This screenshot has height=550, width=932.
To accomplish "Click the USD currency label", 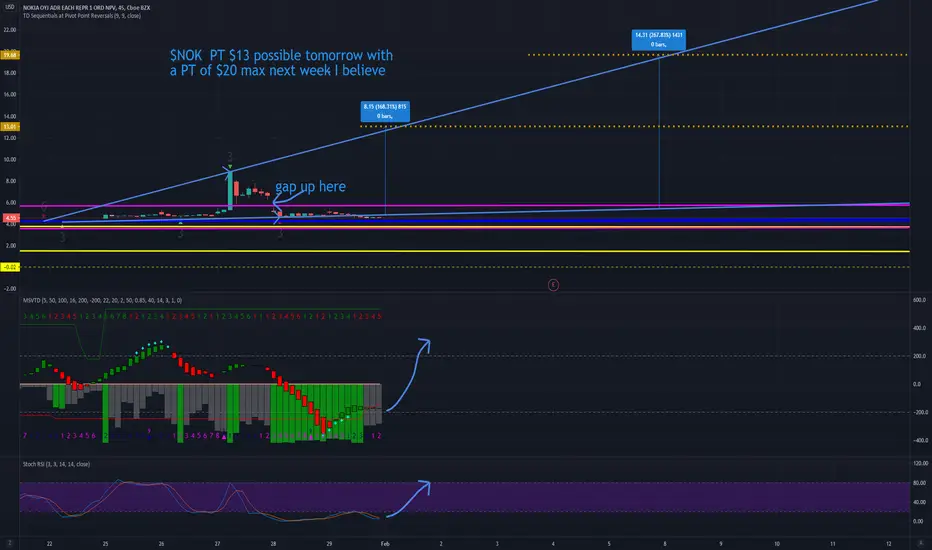I will coord(10,7).
